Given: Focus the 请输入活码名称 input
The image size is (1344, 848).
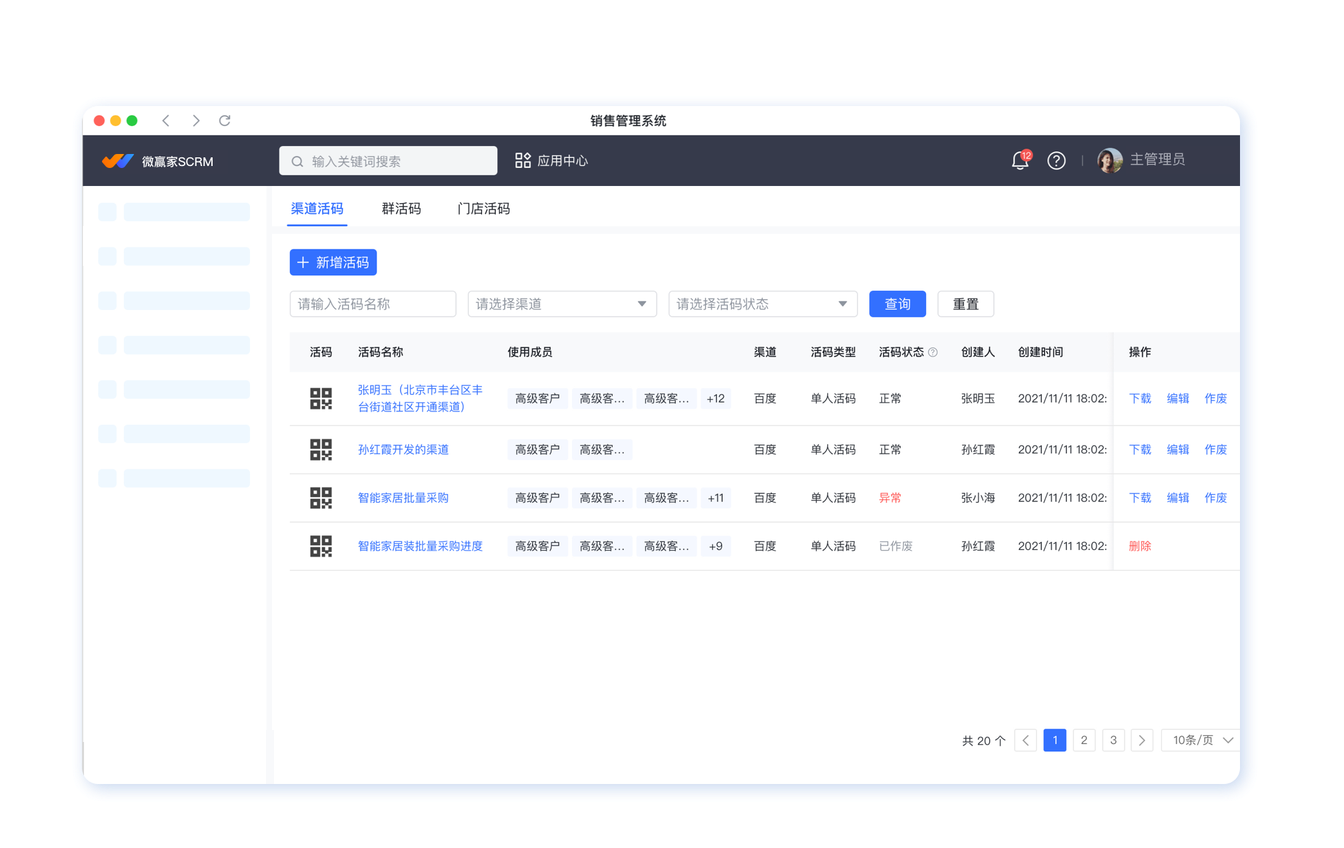Looking at the screenshot, I should point(373,304).
